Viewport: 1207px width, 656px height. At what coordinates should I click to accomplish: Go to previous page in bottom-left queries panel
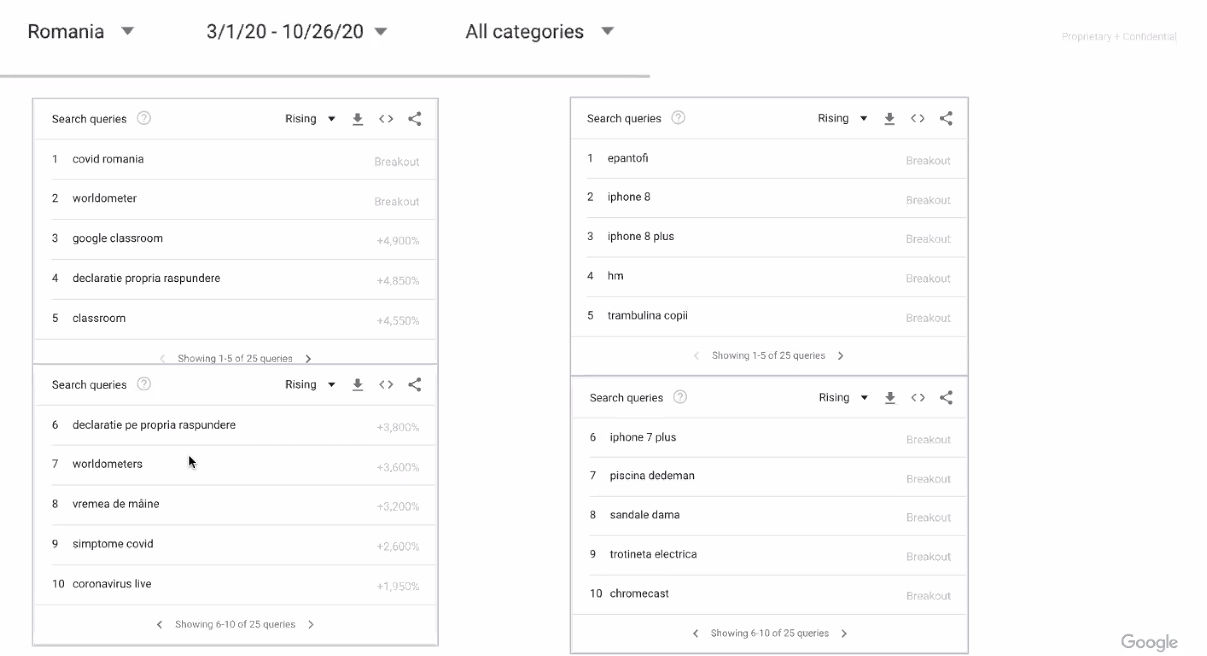tap(159, 624)
